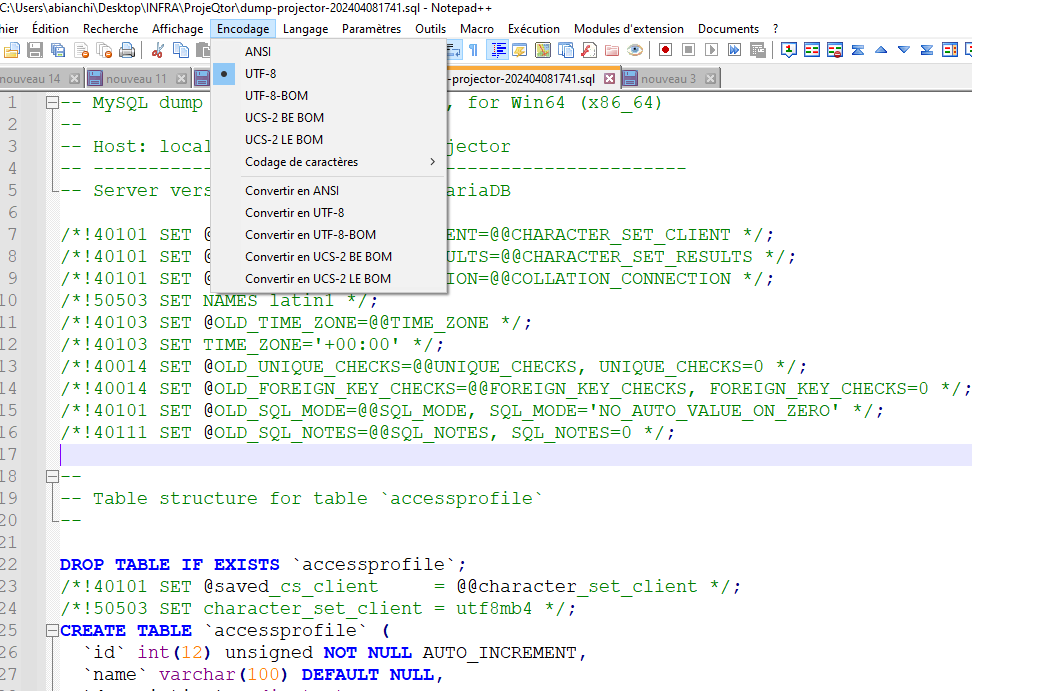Close the nouveau 3 tab

[708, 79]
